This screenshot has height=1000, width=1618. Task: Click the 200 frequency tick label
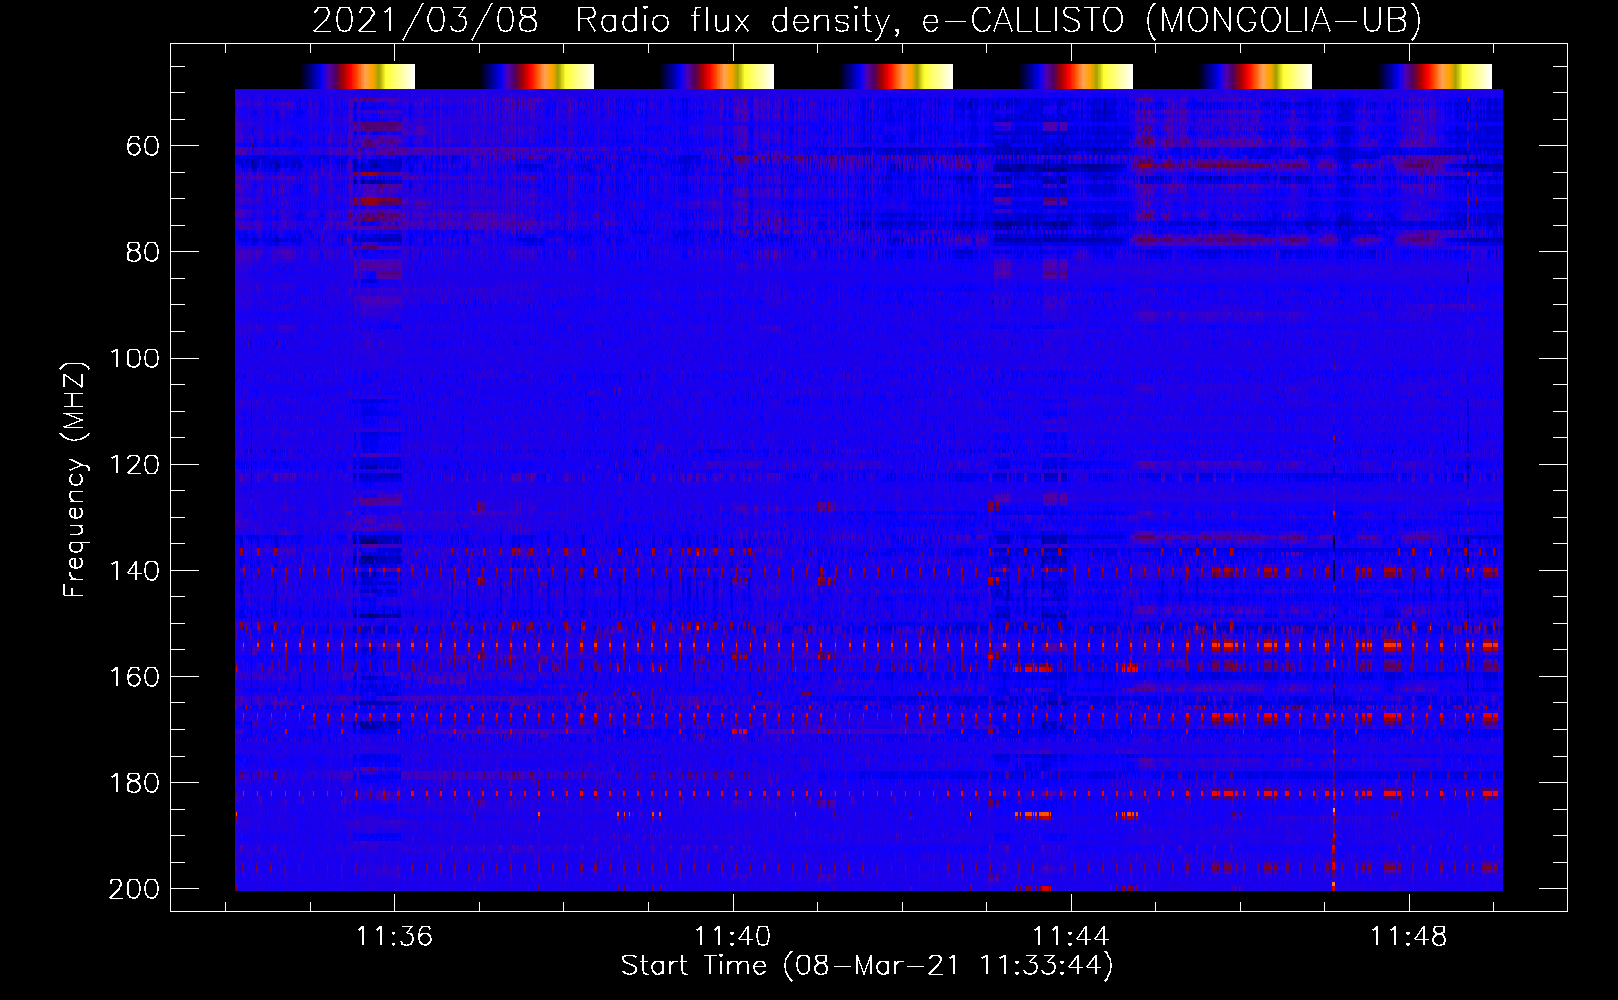[x=134, y=889]
